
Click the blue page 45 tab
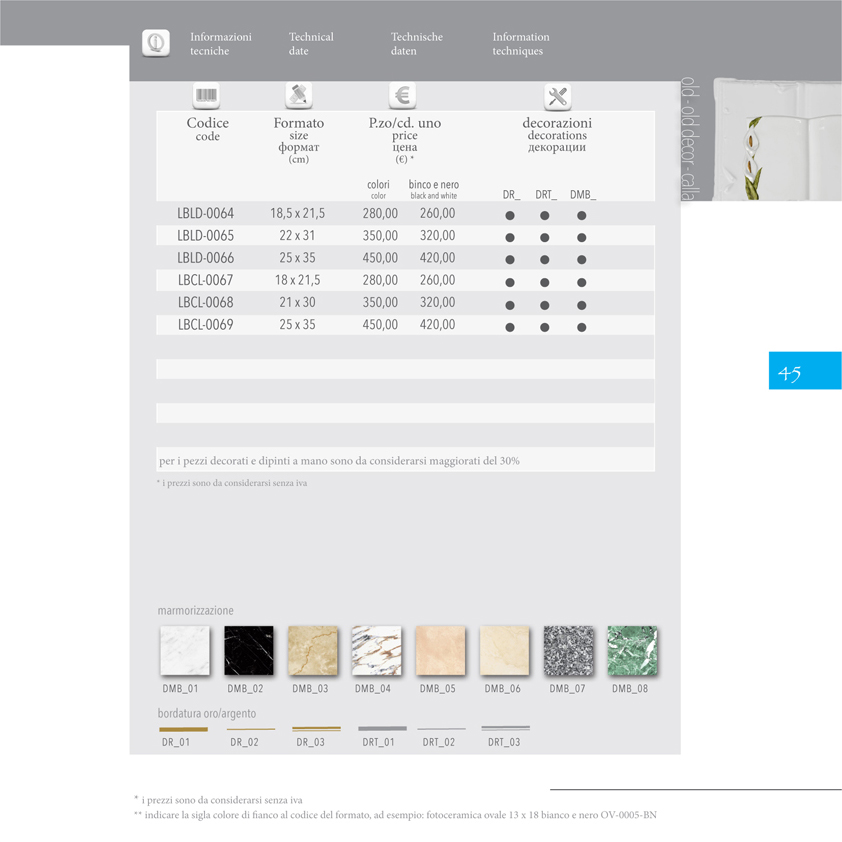click(x=804, y=371)
